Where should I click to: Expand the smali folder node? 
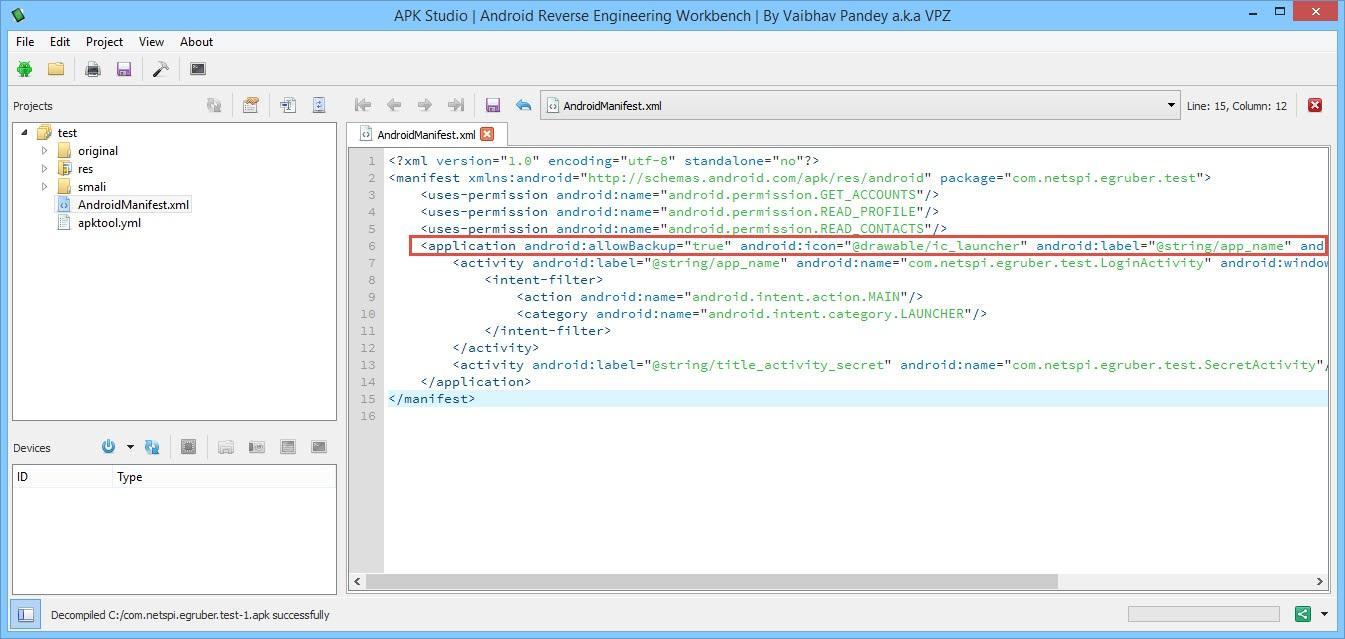click(x=44, y=187)
